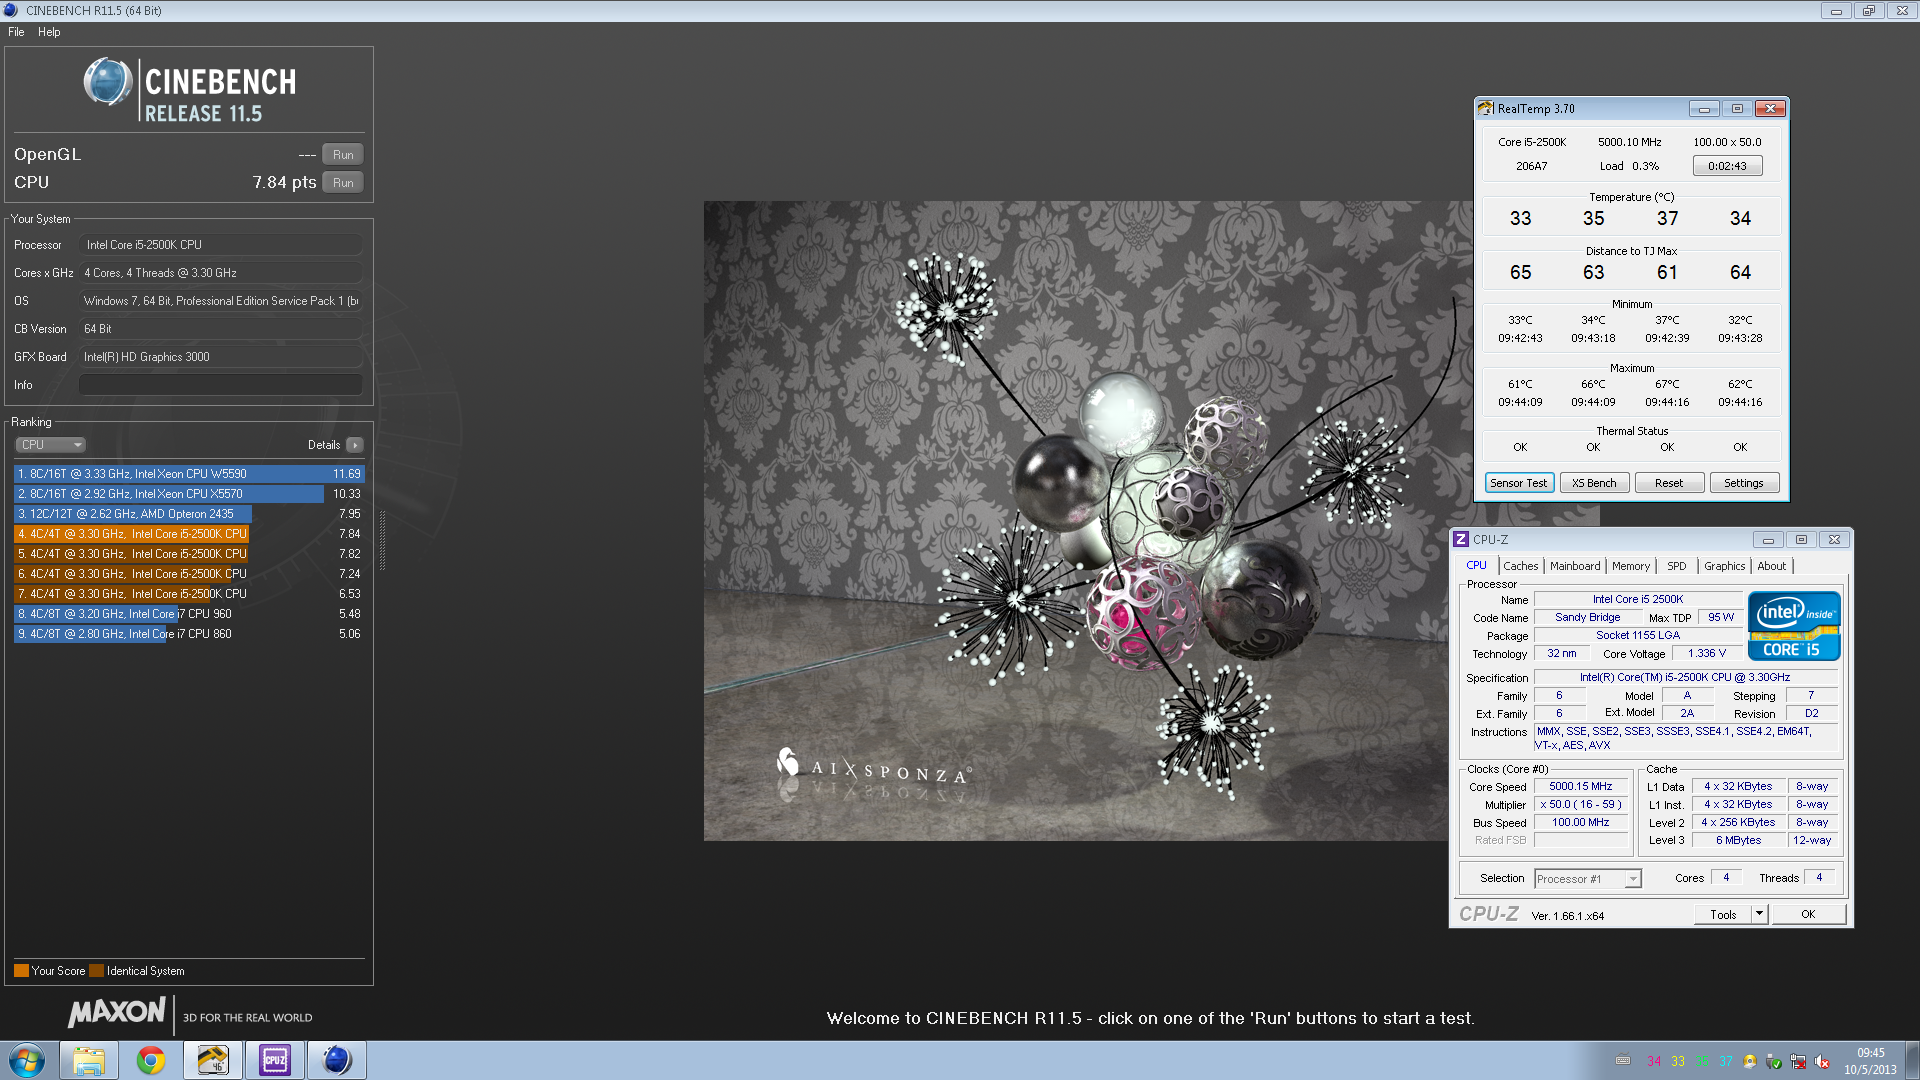Click the Intel Core i5 logo in CPU-Z

tap(1794, 626)
